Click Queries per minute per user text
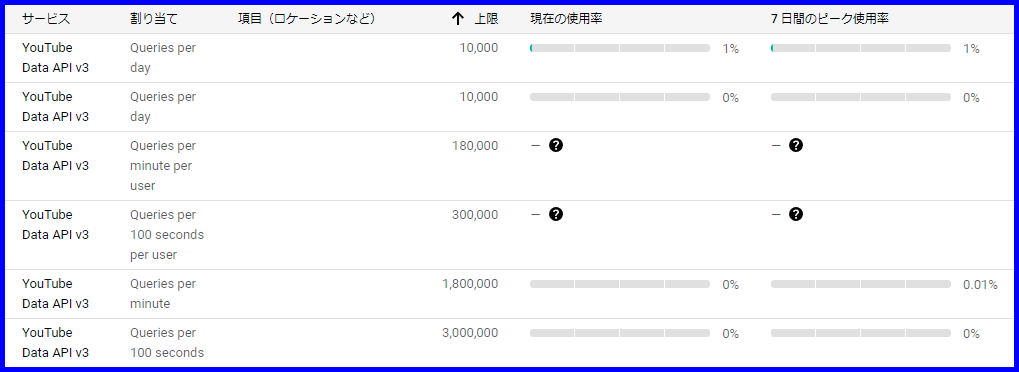The height and width of the screenshot is (372, 1019). [162, 166]
